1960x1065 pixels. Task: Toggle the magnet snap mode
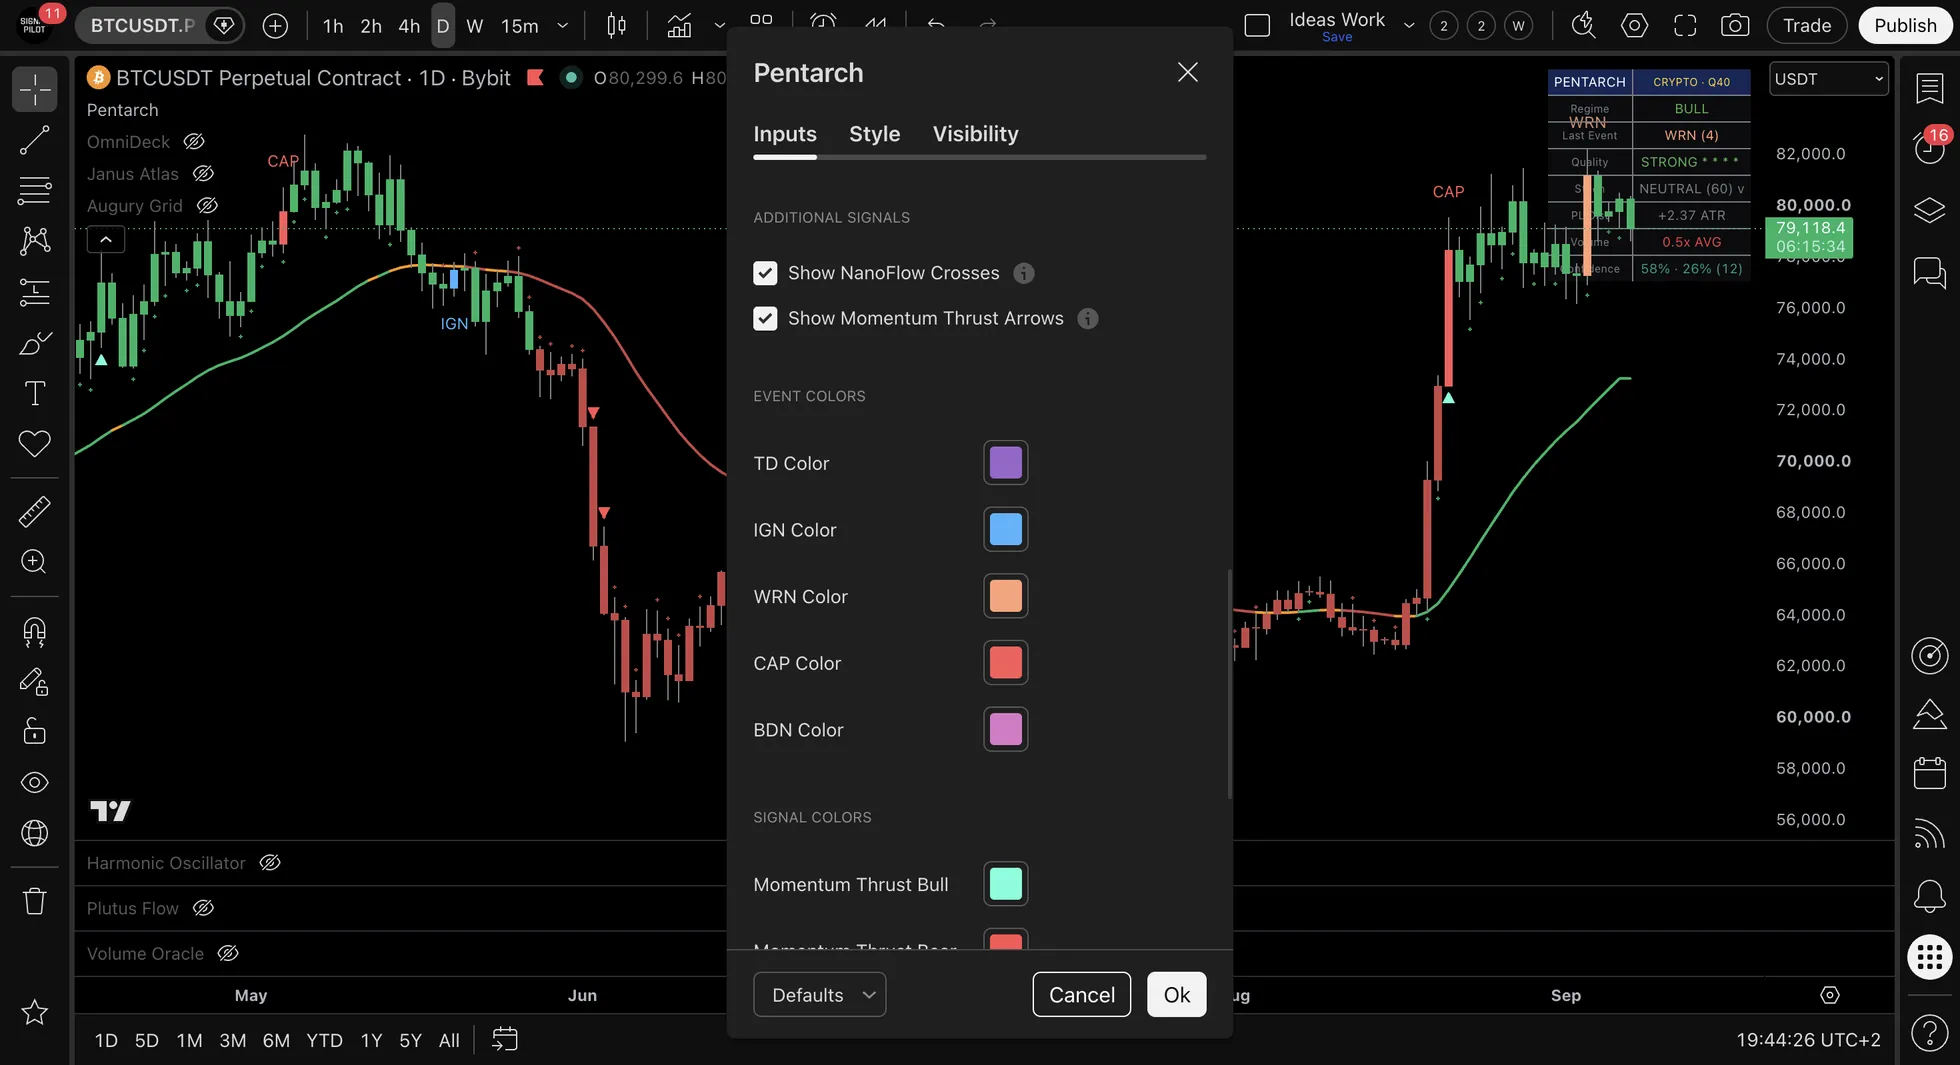click(35, 631)
